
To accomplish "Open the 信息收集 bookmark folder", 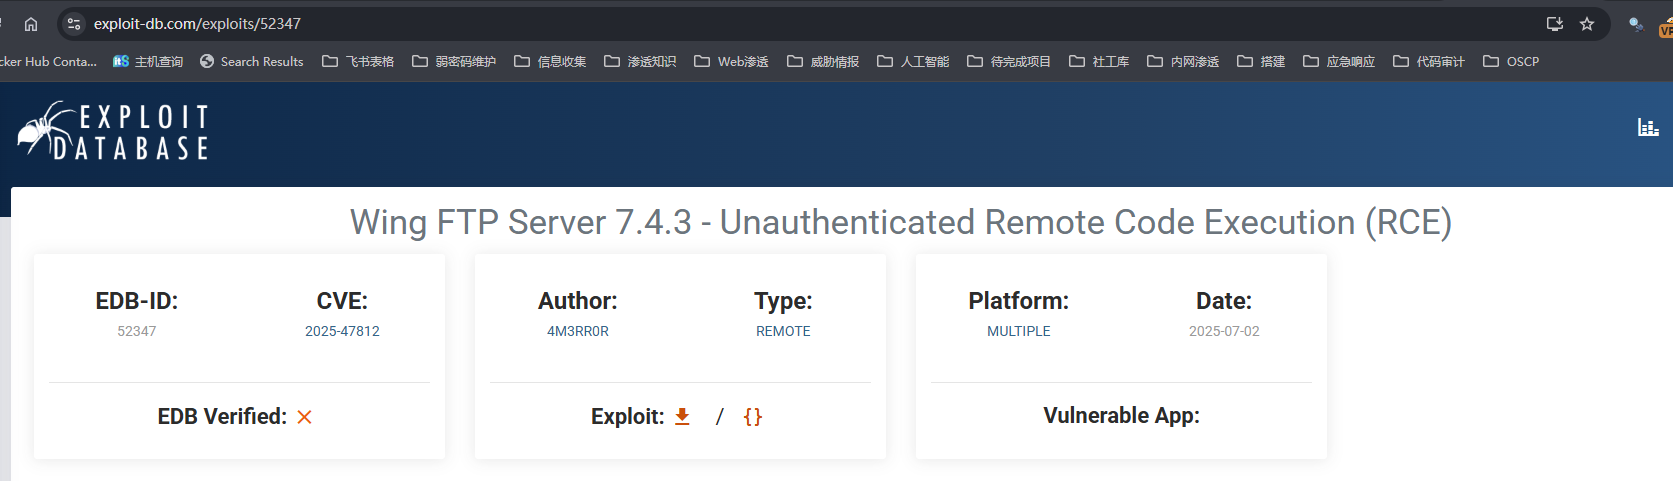I will (x=550, y=61).
